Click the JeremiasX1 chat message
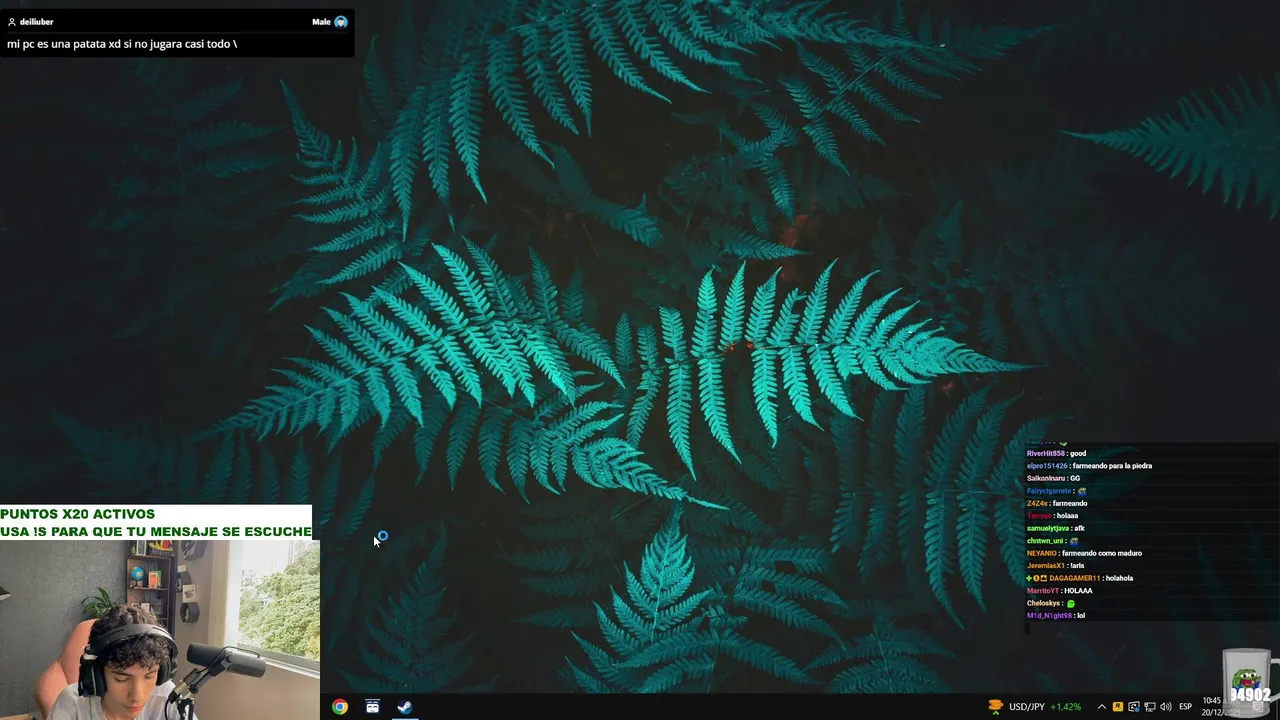This screenshot has height=720, width=1280. click(x=1055, y=566)
